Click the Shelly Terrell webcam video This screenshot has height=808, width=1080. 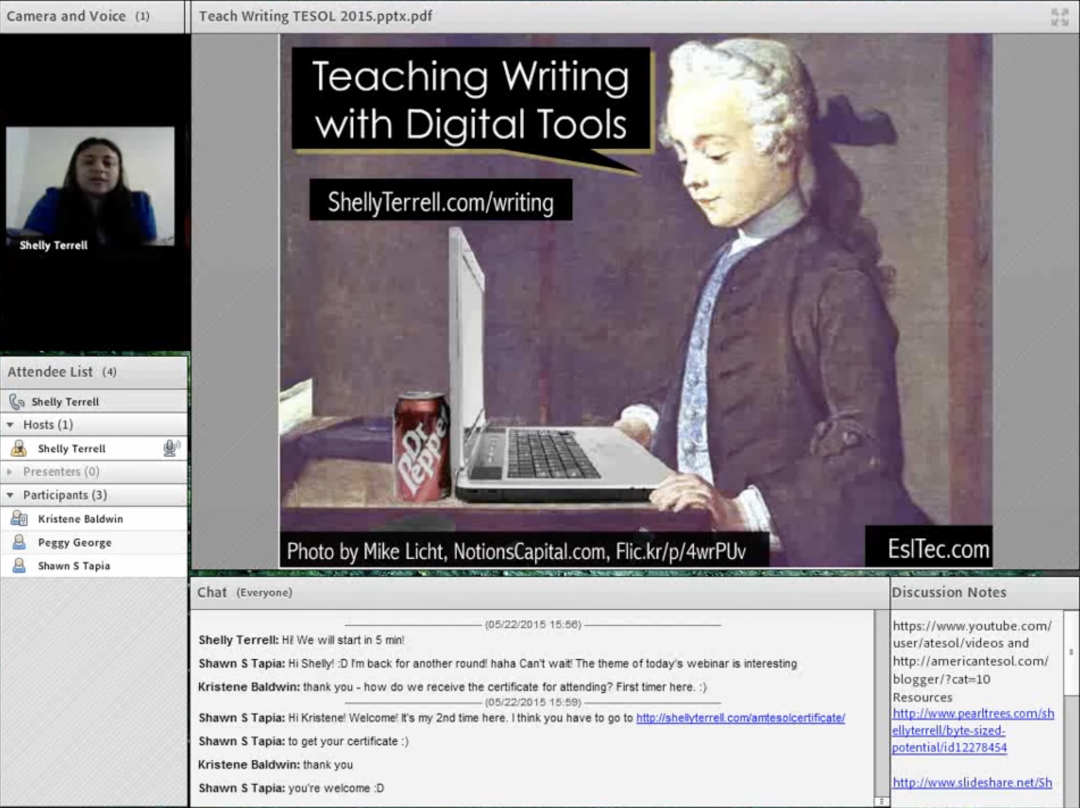[x=90, y=186]
